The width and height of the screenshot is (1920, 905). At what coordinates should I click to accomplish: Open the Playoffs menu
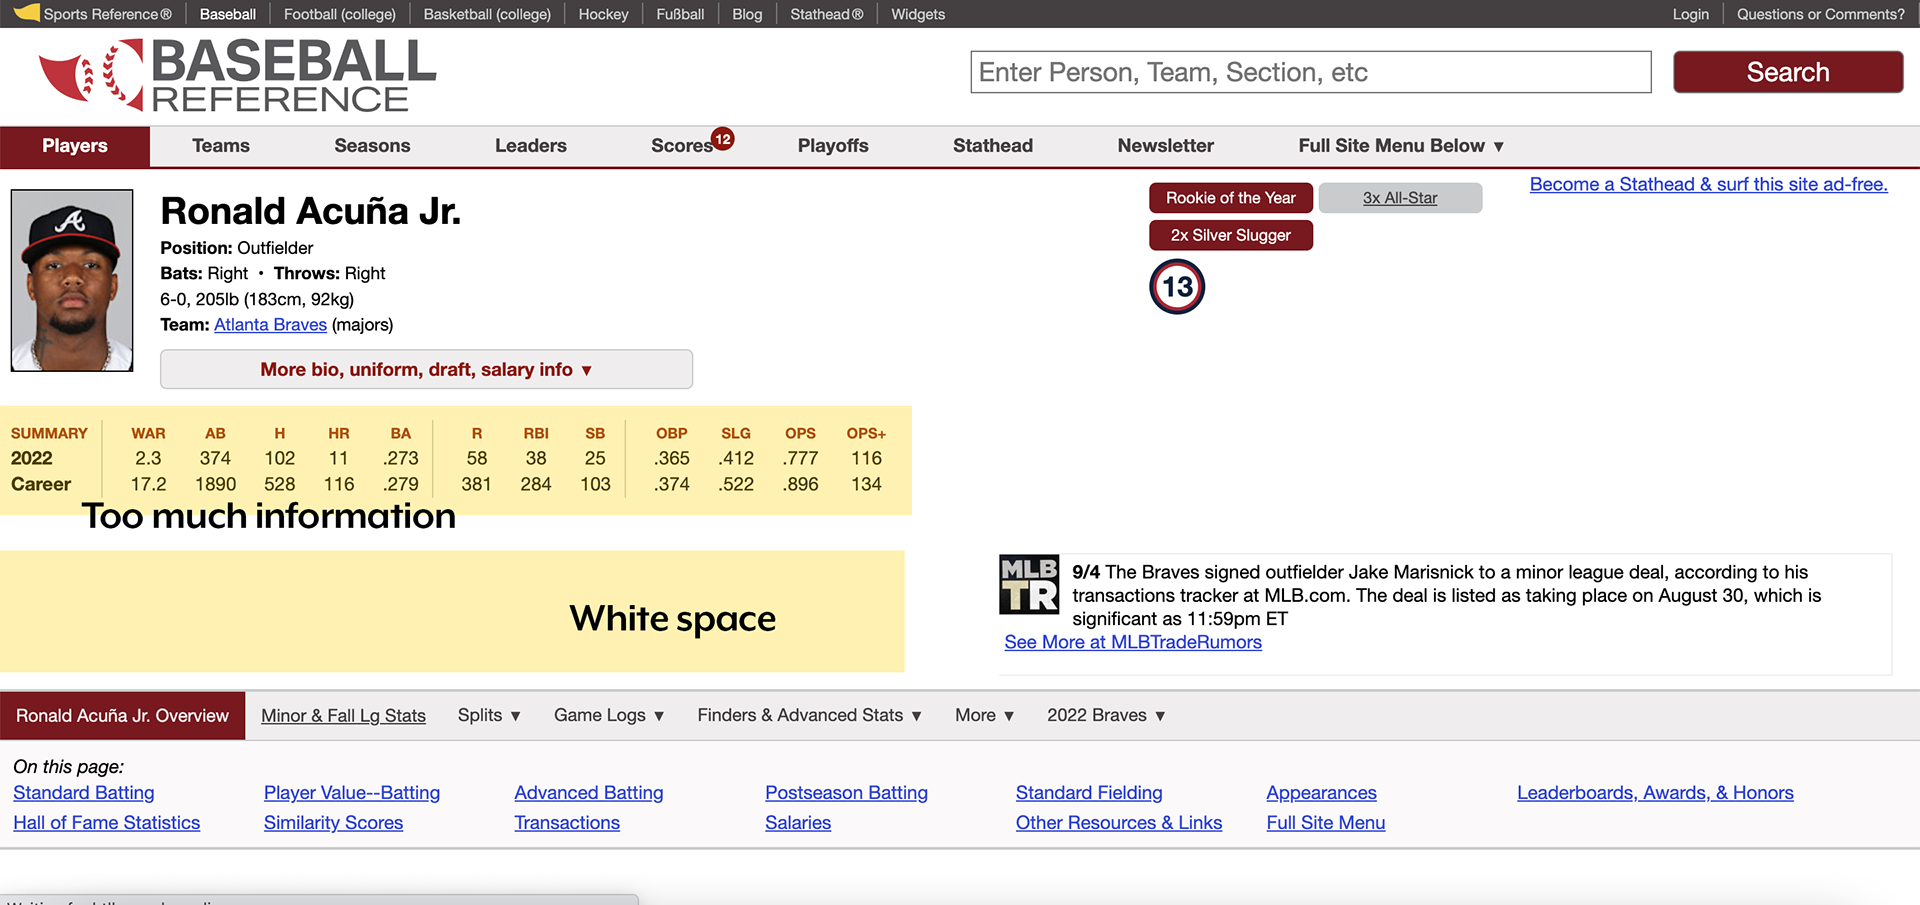point(833,146)
